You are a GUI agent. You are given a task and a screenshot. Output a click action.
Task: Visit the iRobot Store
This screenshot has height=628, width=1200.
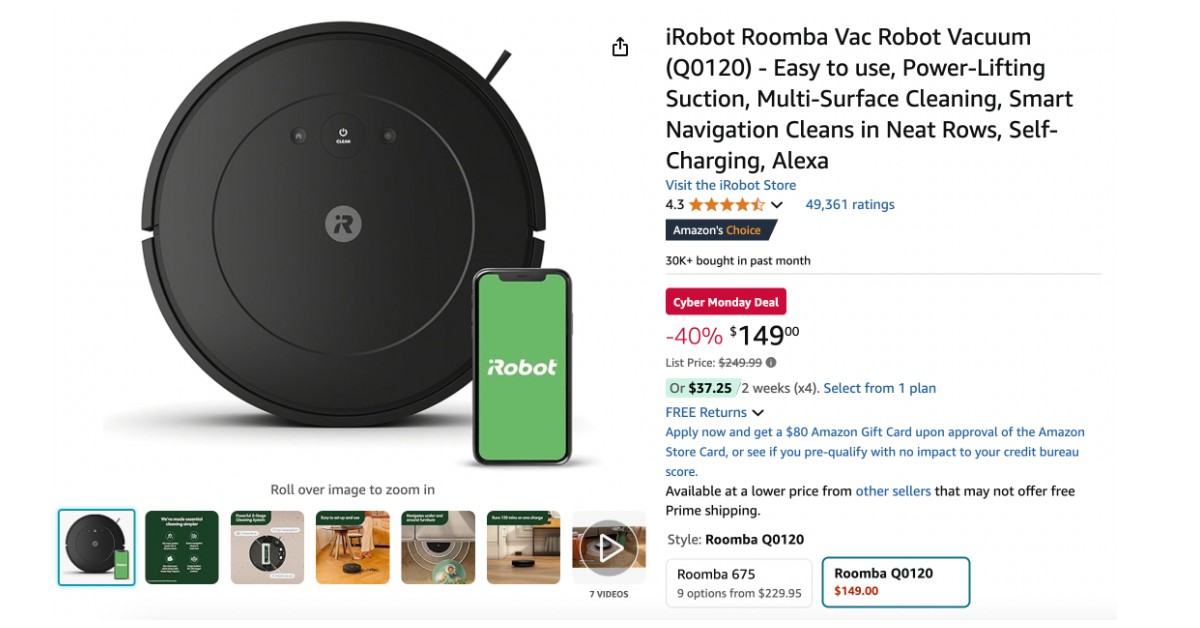click(x=730, y=184)
